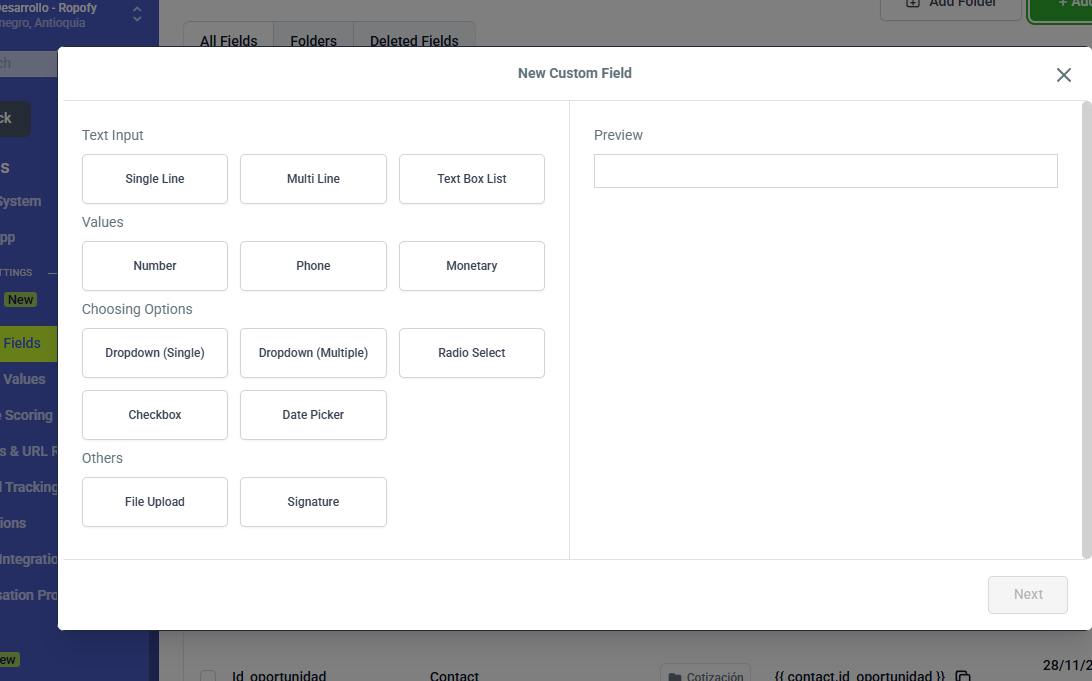The height and width of the screenshot is (681, 1092).
Task: Select the Radio Select field type
Action: (x=471, y=353)
